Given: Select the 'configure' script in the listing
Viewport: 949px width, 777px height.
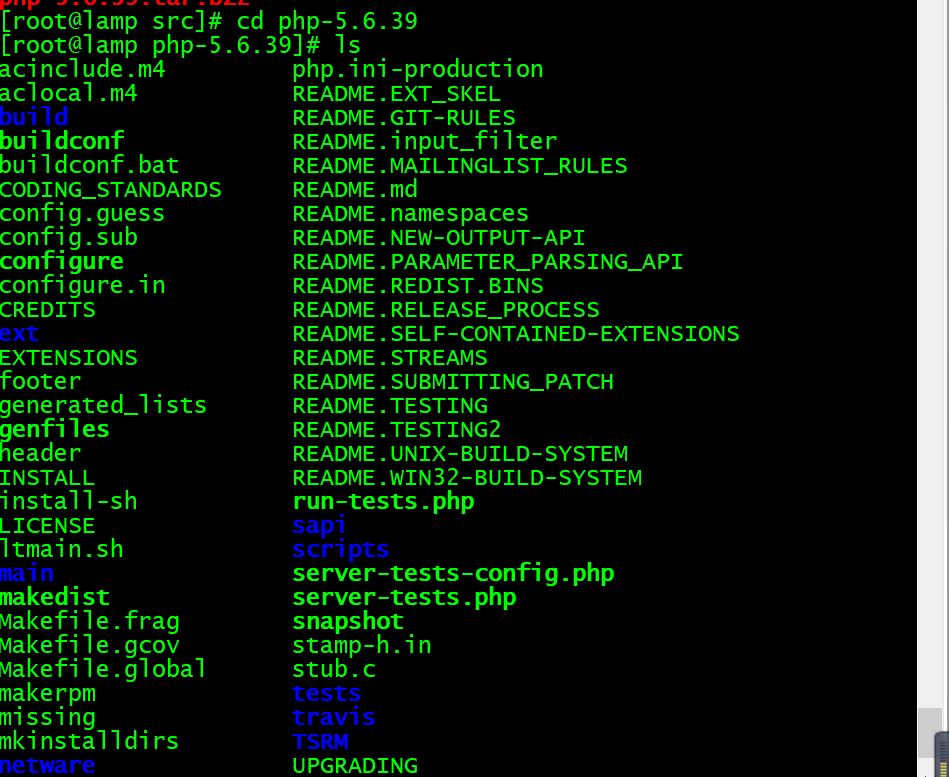Looking at the screenshot, I should (62, 262).
